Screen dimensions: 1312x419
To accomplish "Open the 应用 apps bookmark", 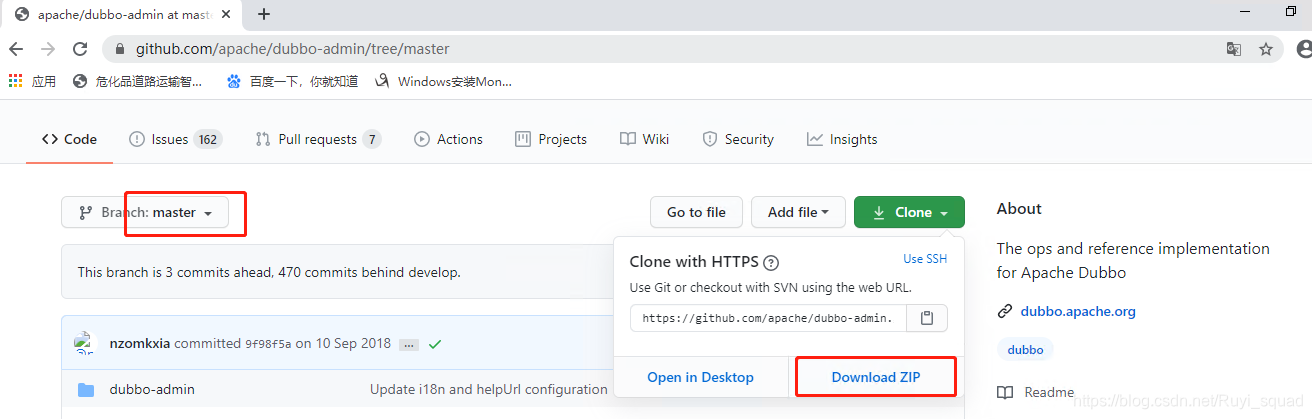I will pyautogui.click(x=33, y=82).
